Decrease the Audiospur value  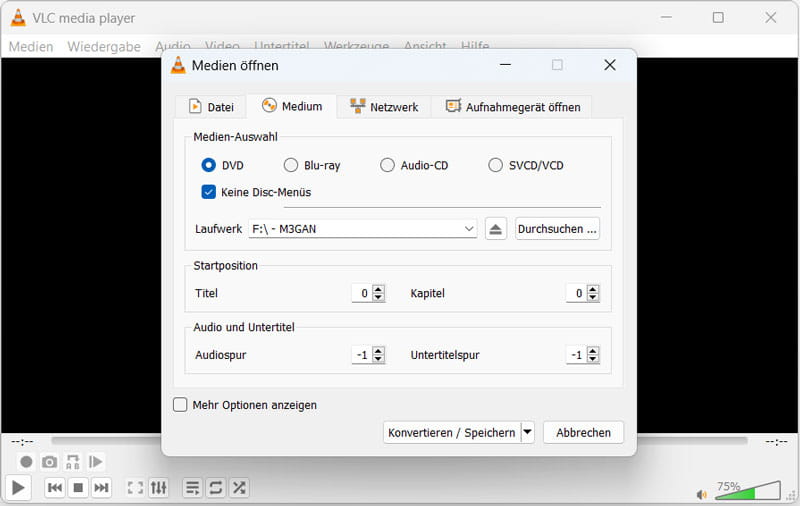[x=378, y=359]
